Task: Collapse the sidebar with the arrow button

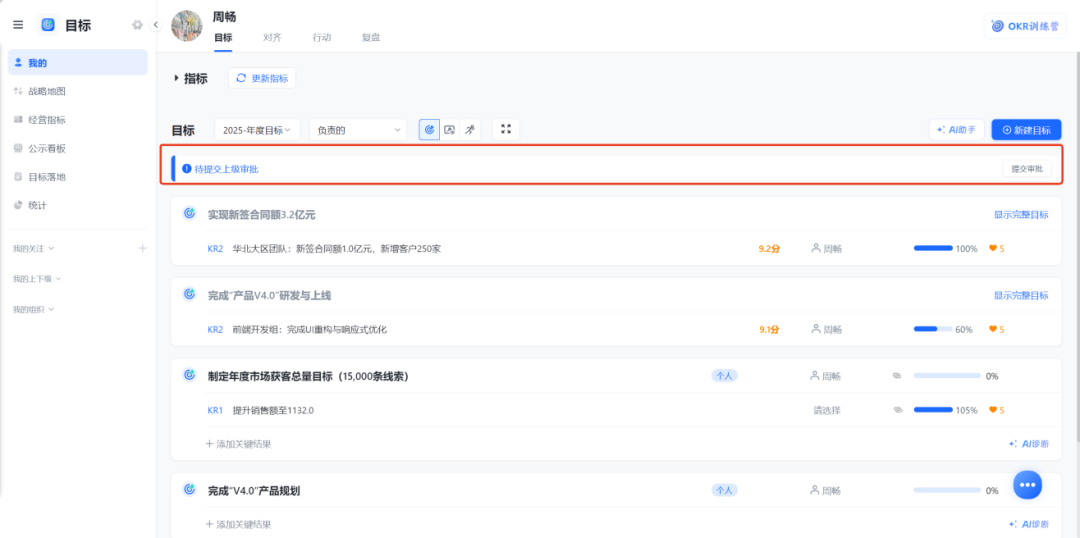Action: 156,25
